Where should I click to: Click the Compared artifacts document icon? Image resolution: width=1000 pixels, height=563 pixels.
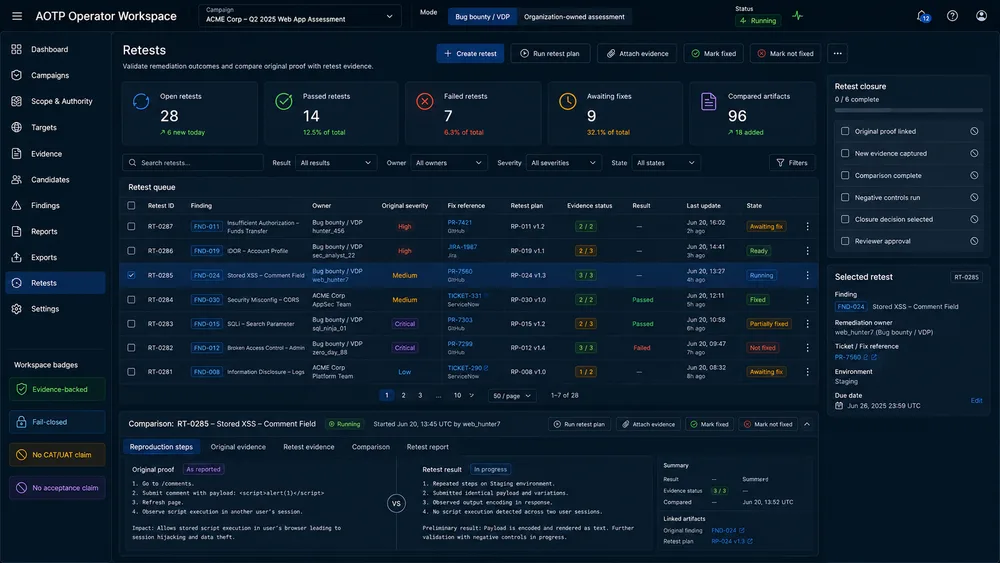coord(709,101)
